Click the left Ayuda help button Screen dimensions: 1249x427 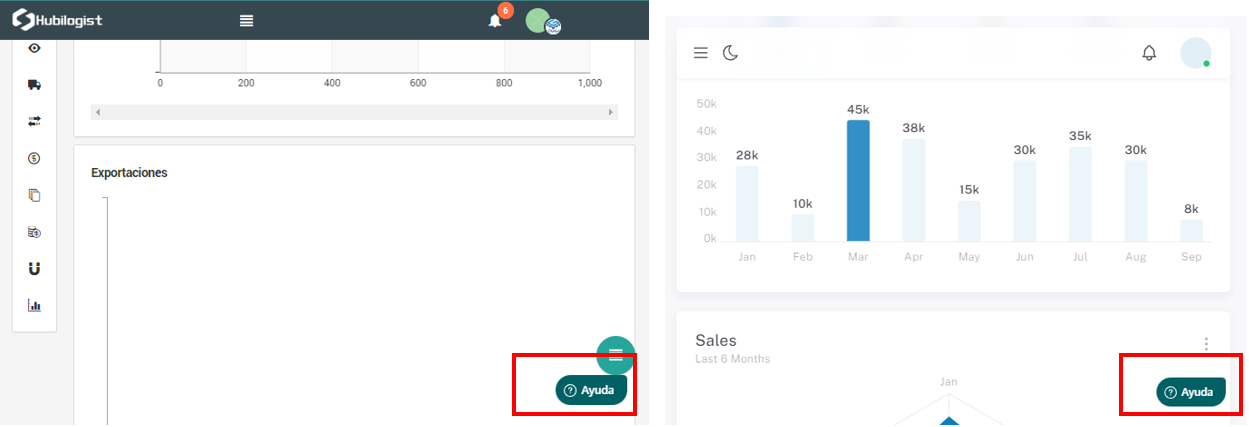pos(591,390)
